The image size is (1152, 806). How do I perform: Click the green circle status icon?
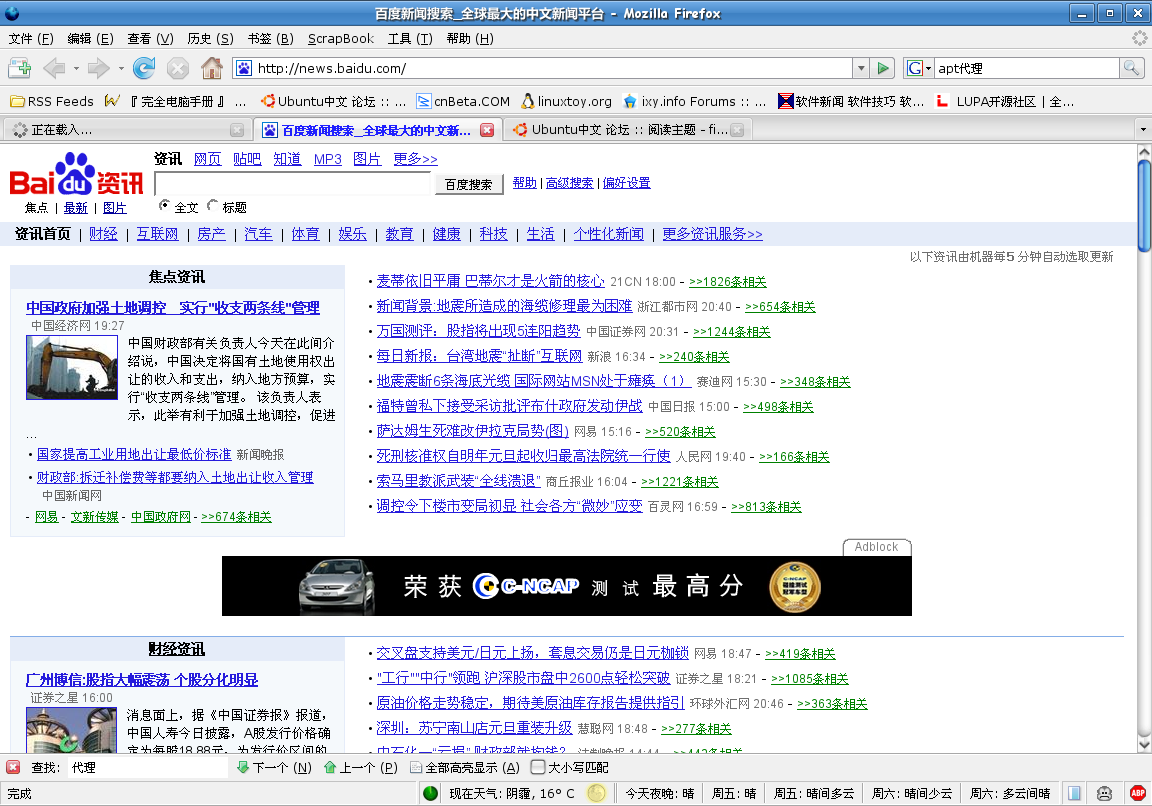(x=431, y=794)
